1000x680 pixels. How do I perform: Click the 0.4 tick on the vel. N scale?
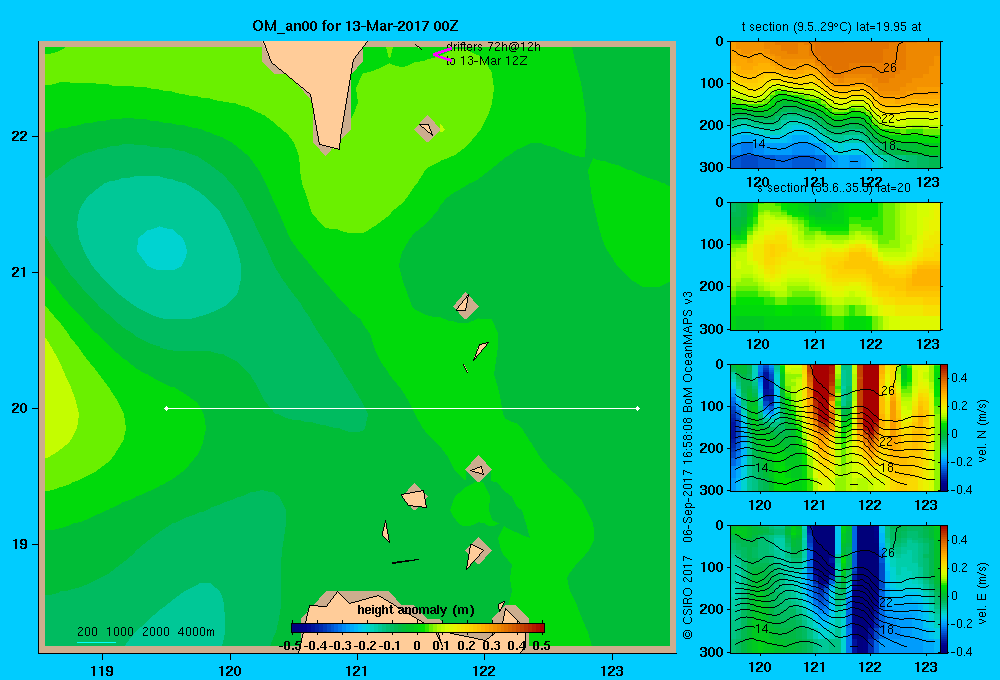[959, 378]
